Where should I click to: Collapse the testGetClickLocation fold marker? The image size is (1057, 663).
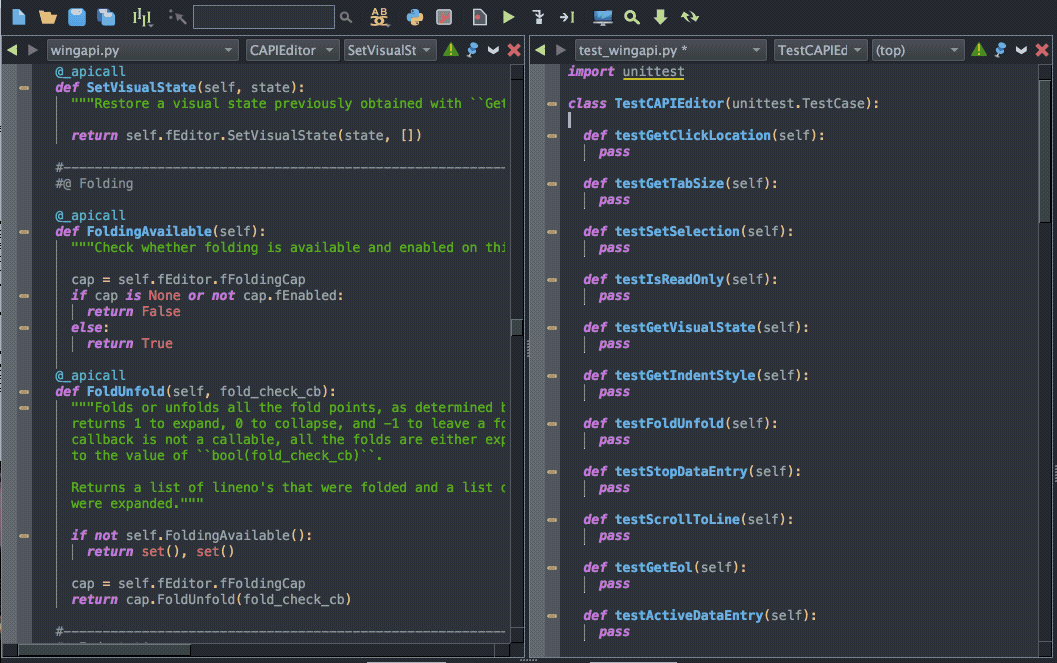[552, 135]
